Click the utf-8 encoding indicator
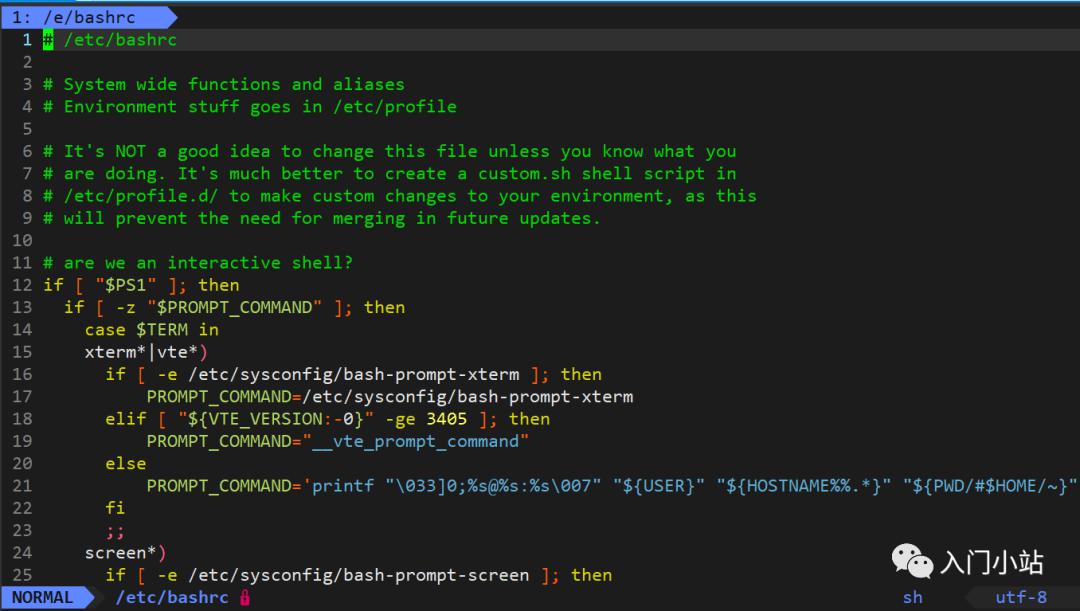 pos(1021,597)
